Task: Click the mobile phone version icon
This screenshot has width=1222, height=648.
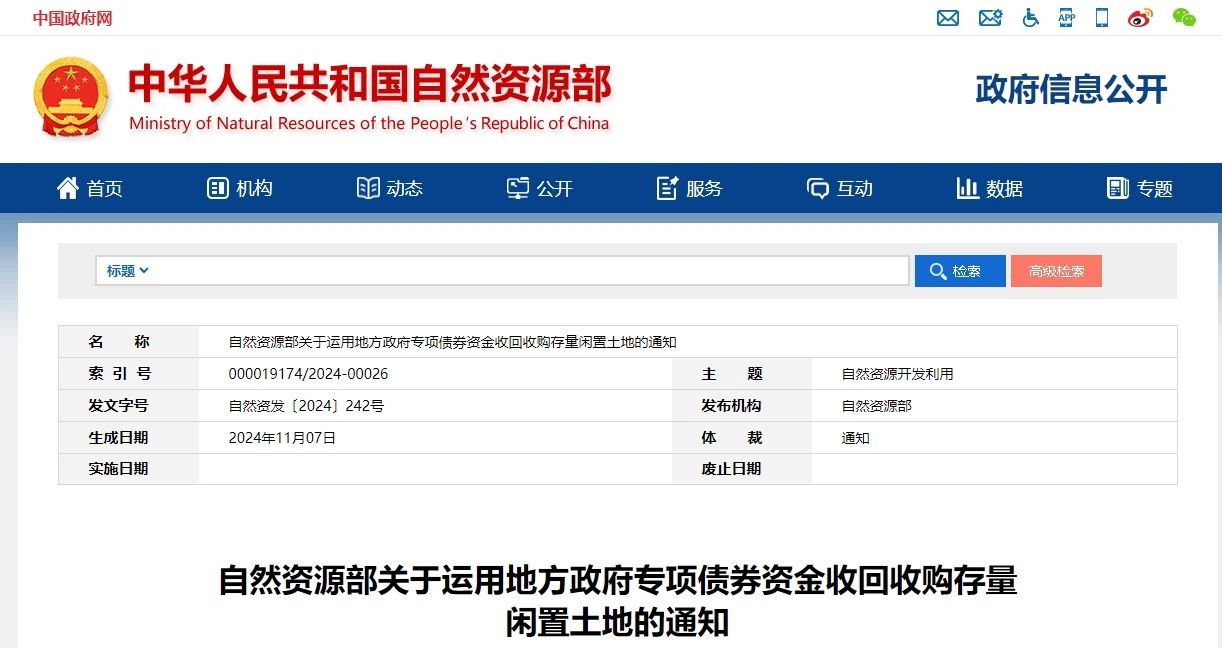Action: pyautogui.click(x=1102, y=18)
